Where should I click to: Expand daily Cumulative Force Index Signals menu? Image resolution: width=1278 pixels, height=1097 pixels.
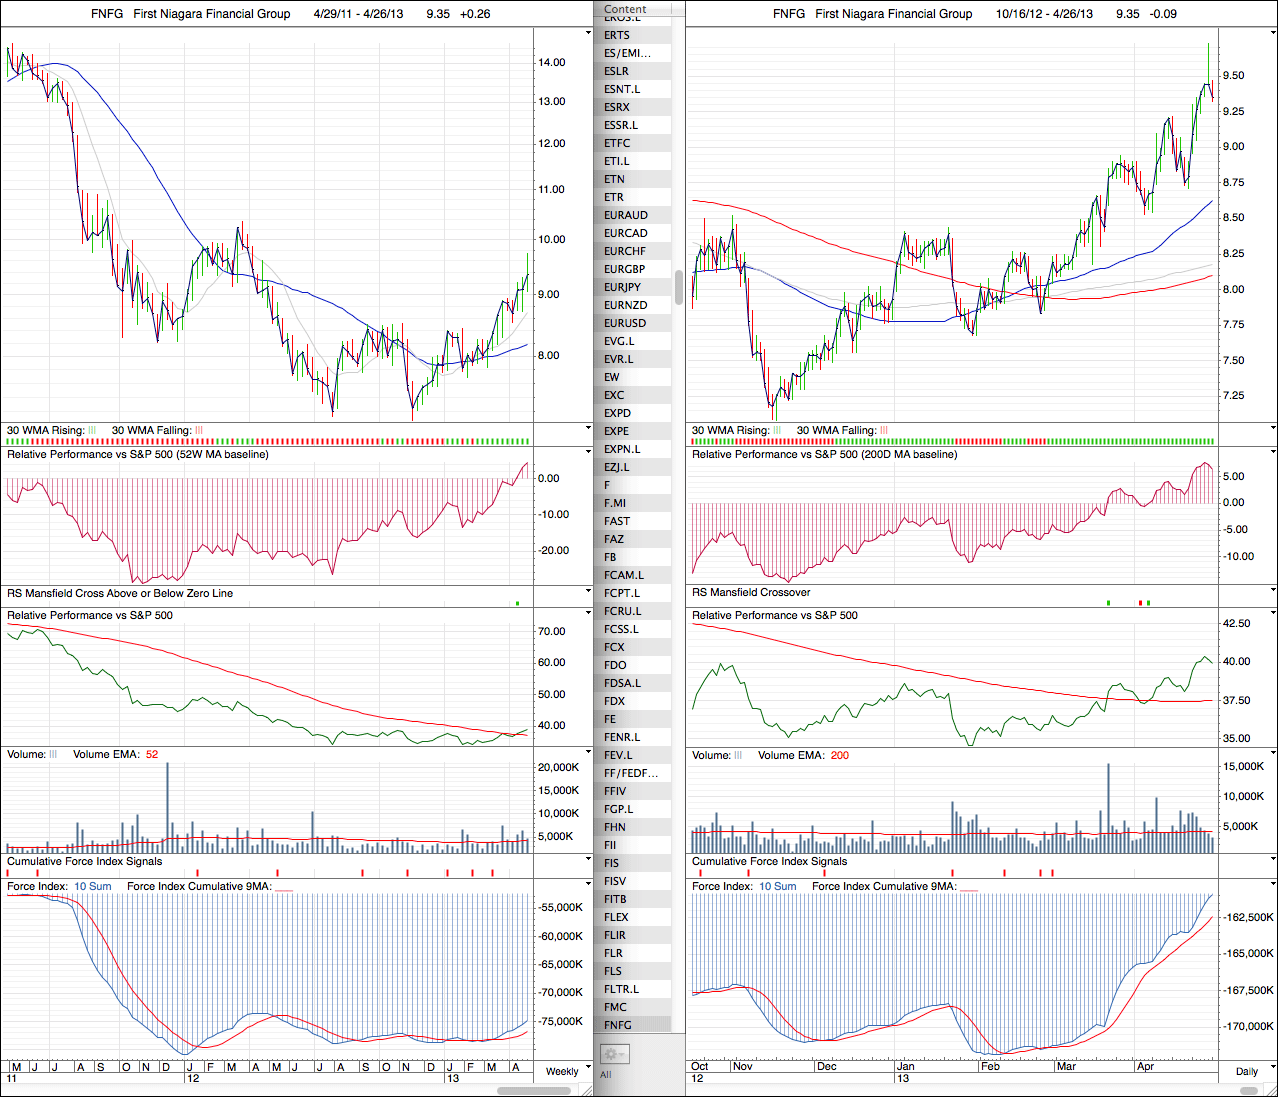pyautogui.click(x=1273, y=860)
